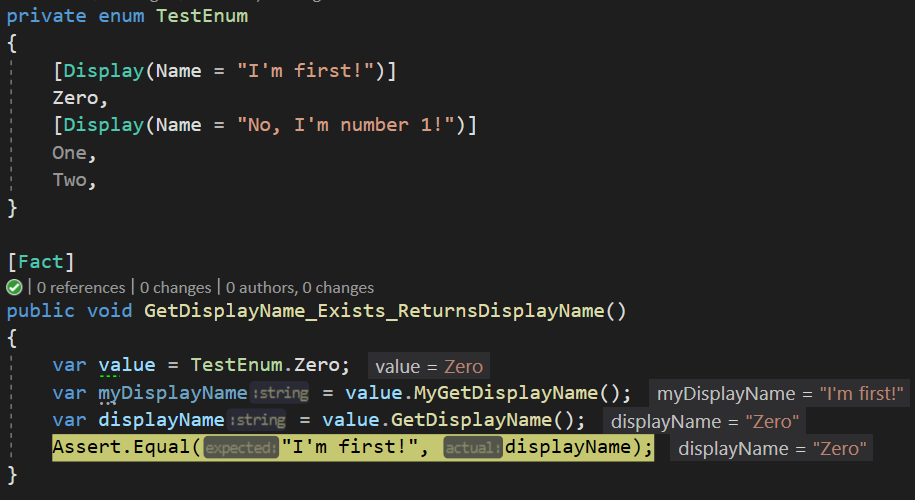Click the 'private' keyword of the enum

(x=46, y=16)
